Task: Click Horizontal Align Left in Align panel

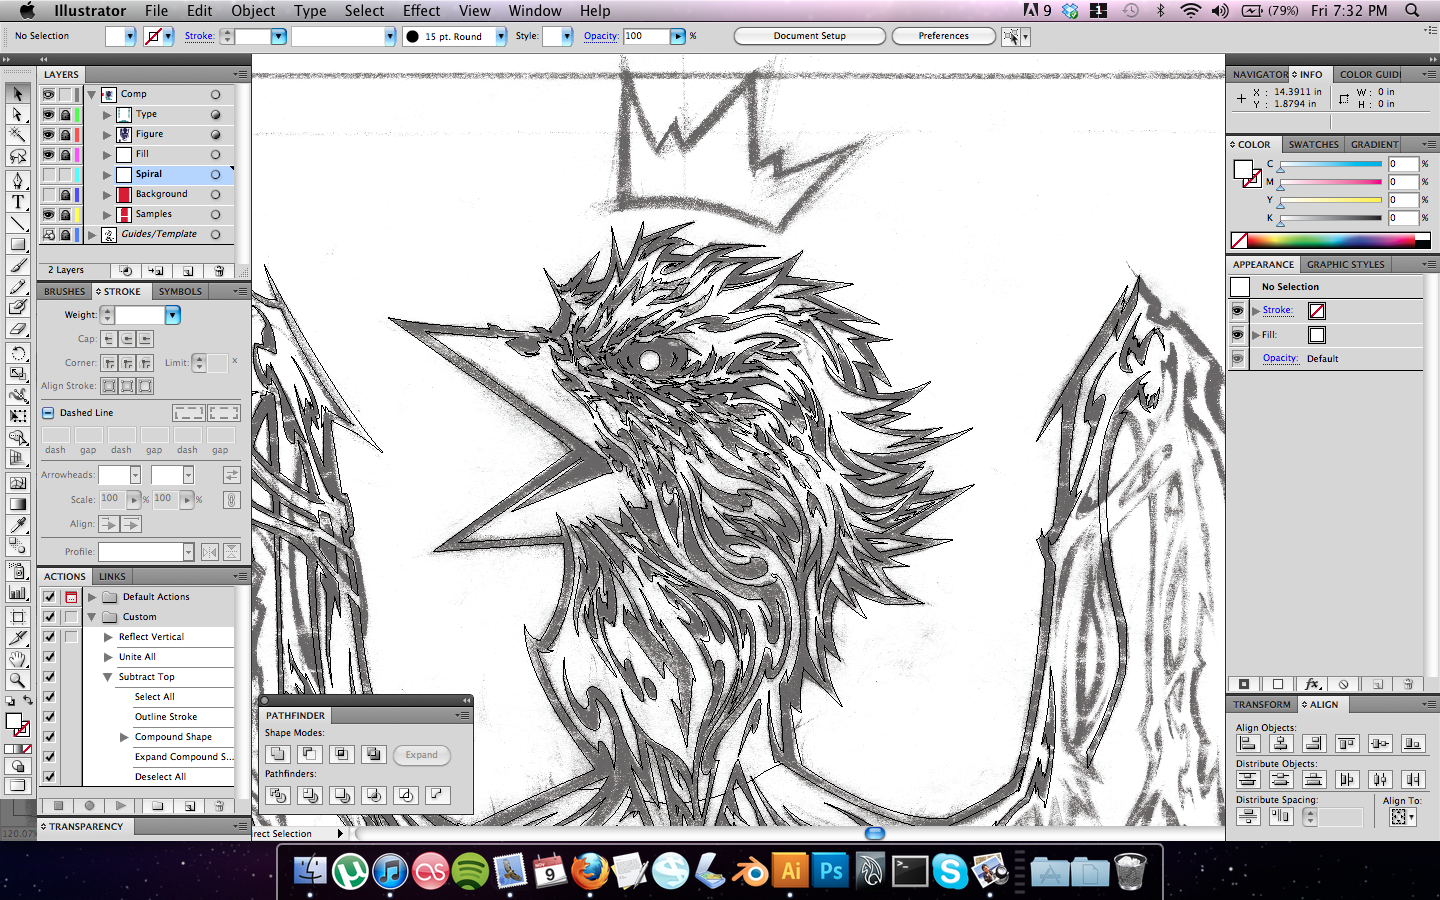Action: point(1248,743)
